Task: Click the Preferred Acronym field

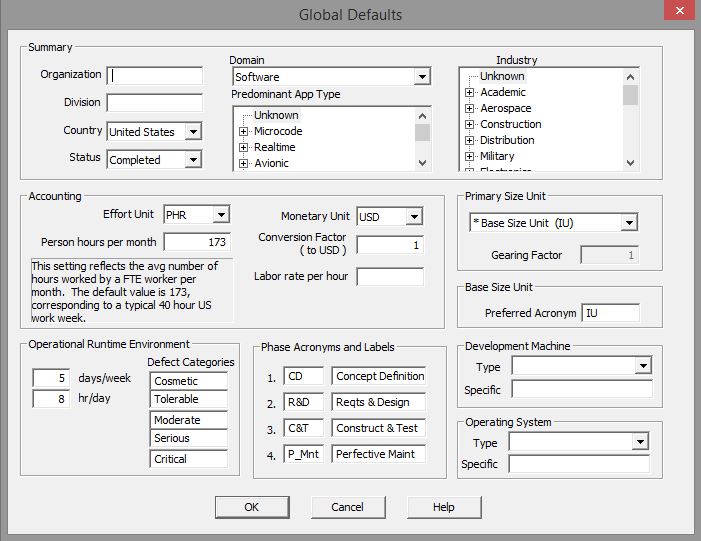Action: pyautogui.click(x=610, y=313)
